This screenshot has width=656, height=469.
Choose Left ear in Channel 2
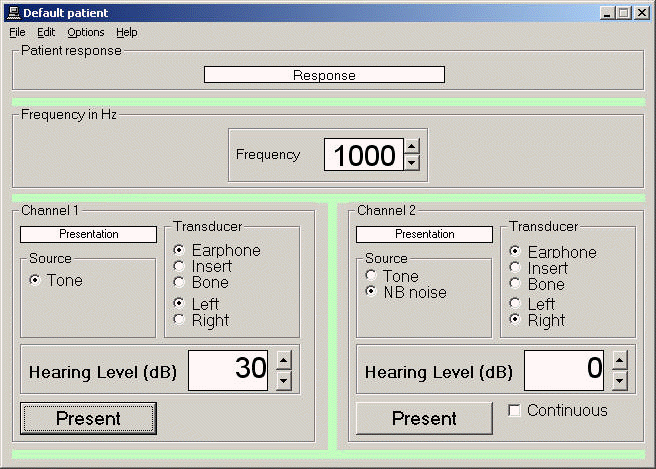(x=515, y=304)
